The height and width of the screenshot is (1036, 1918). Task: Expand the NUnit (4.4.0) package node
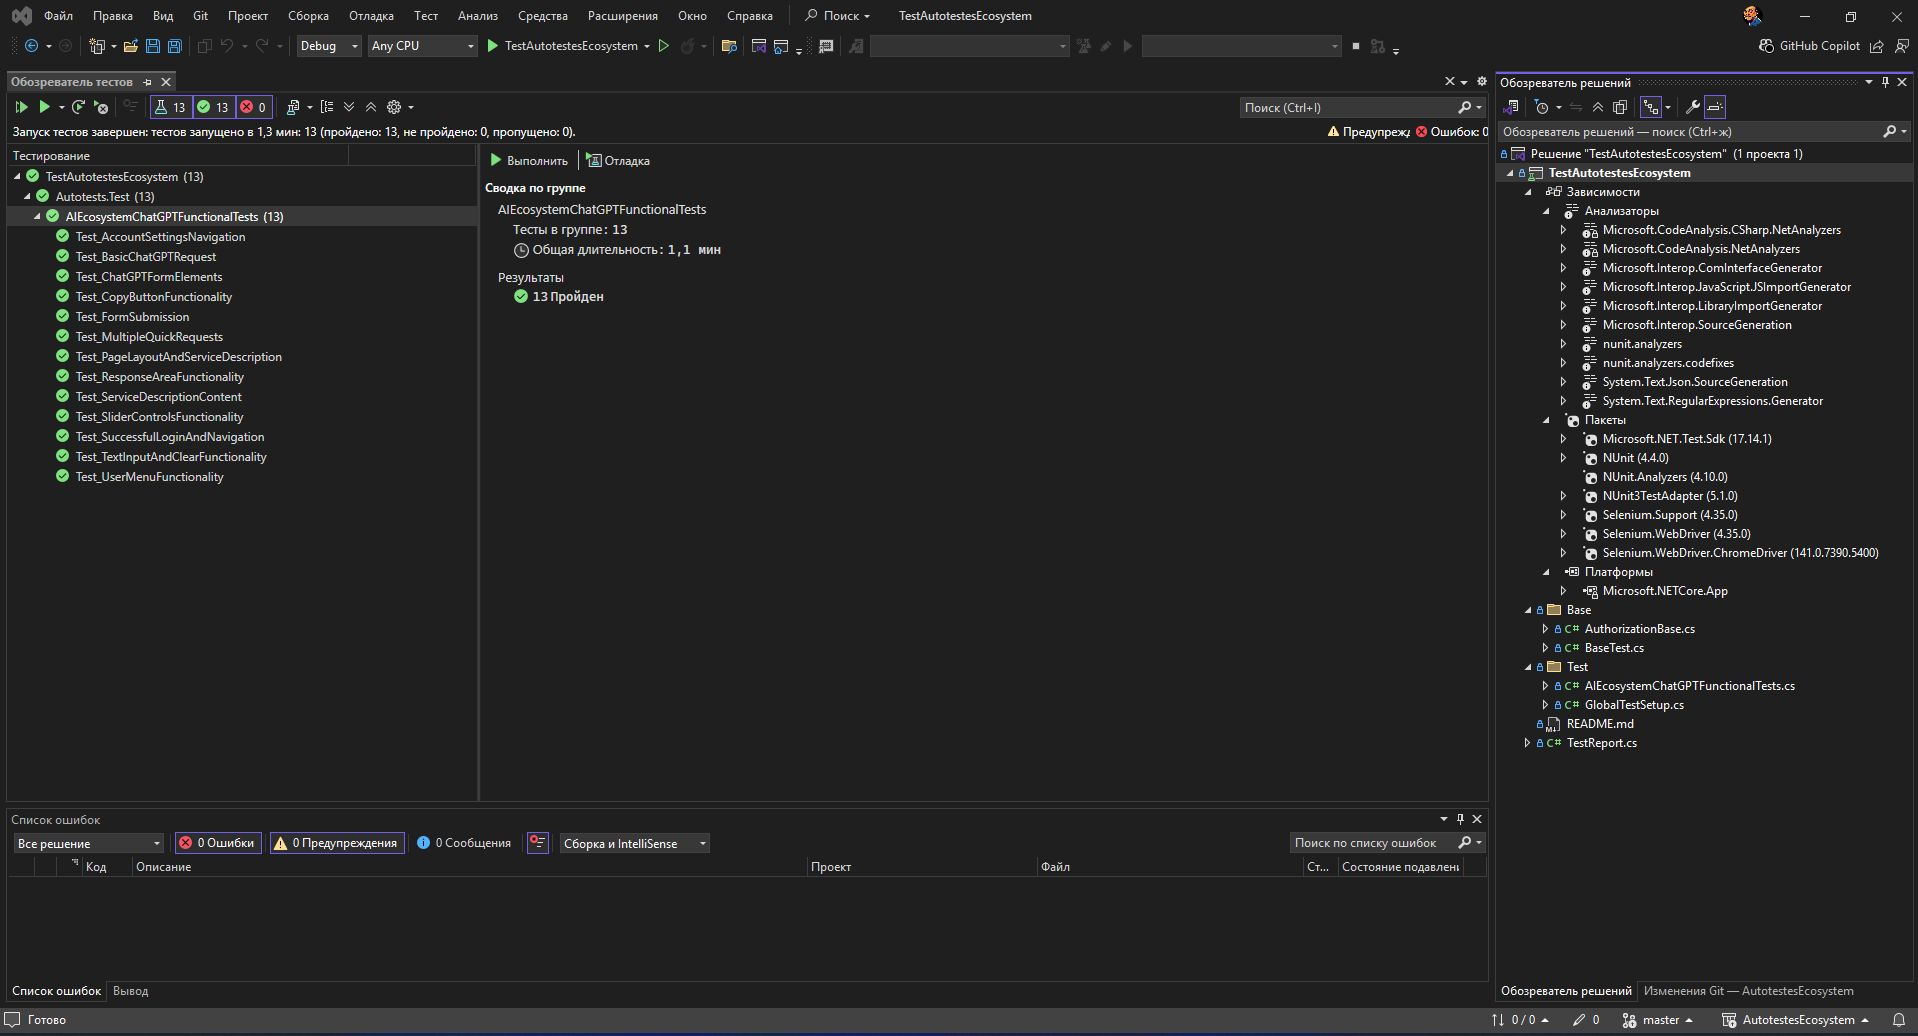point(1564,458)
